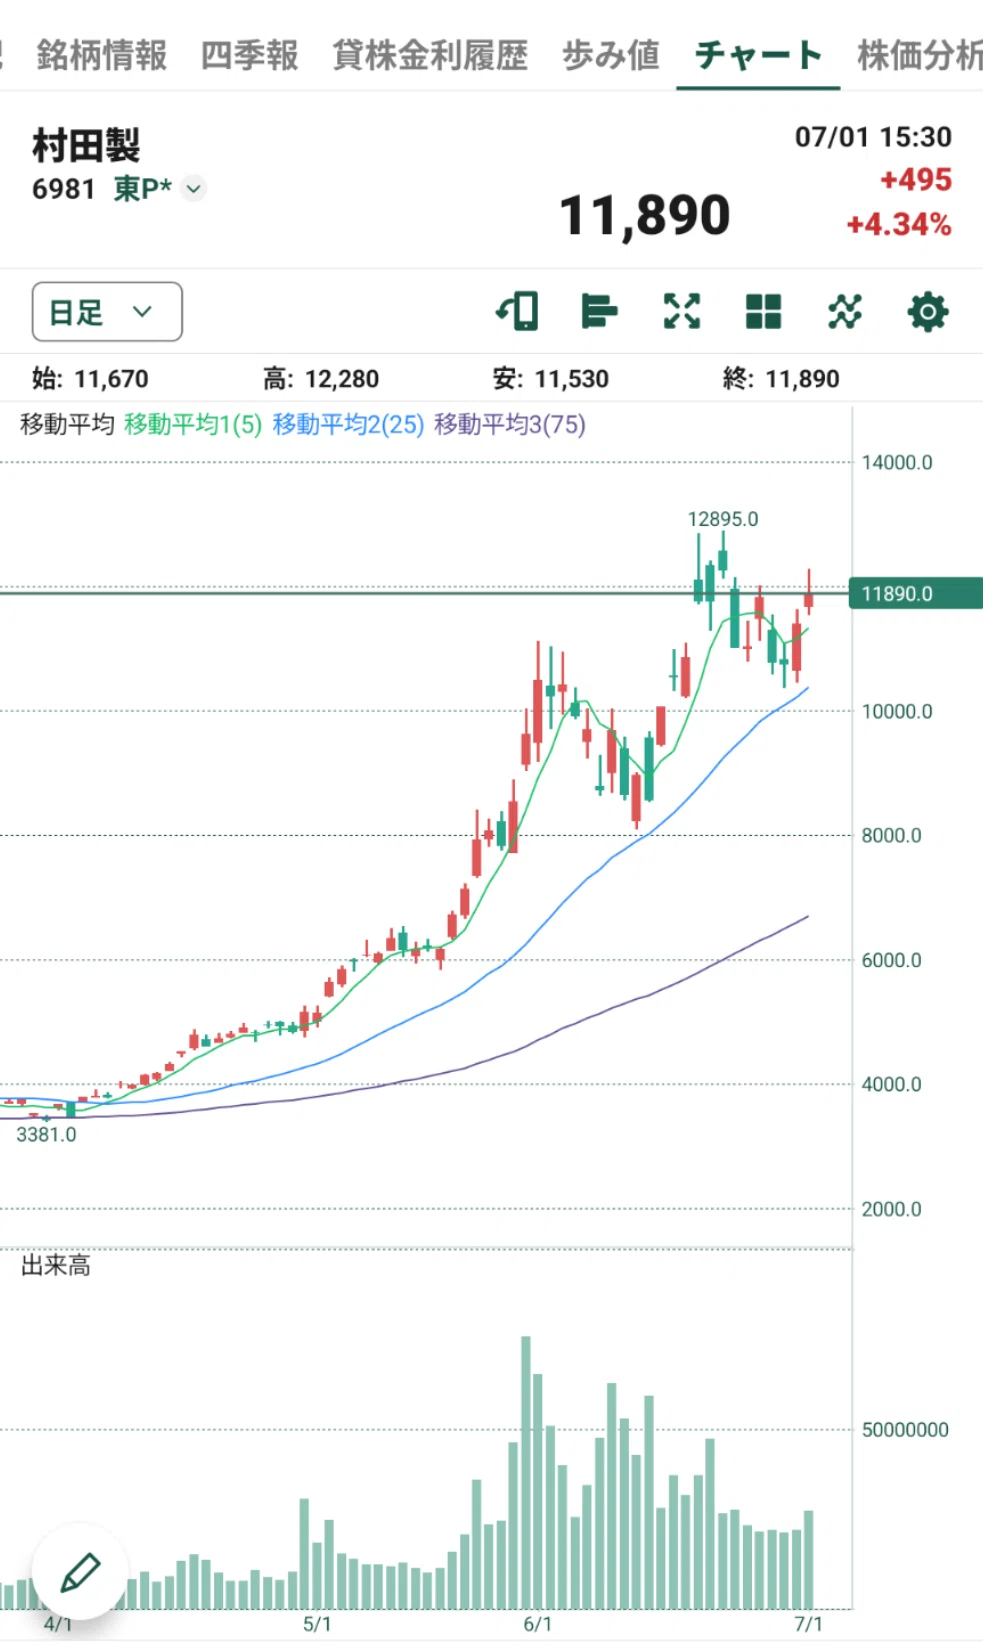
Task: Switch to the 銘柄情報 tab
Action: pyautogui.click(x=102, y=55)
